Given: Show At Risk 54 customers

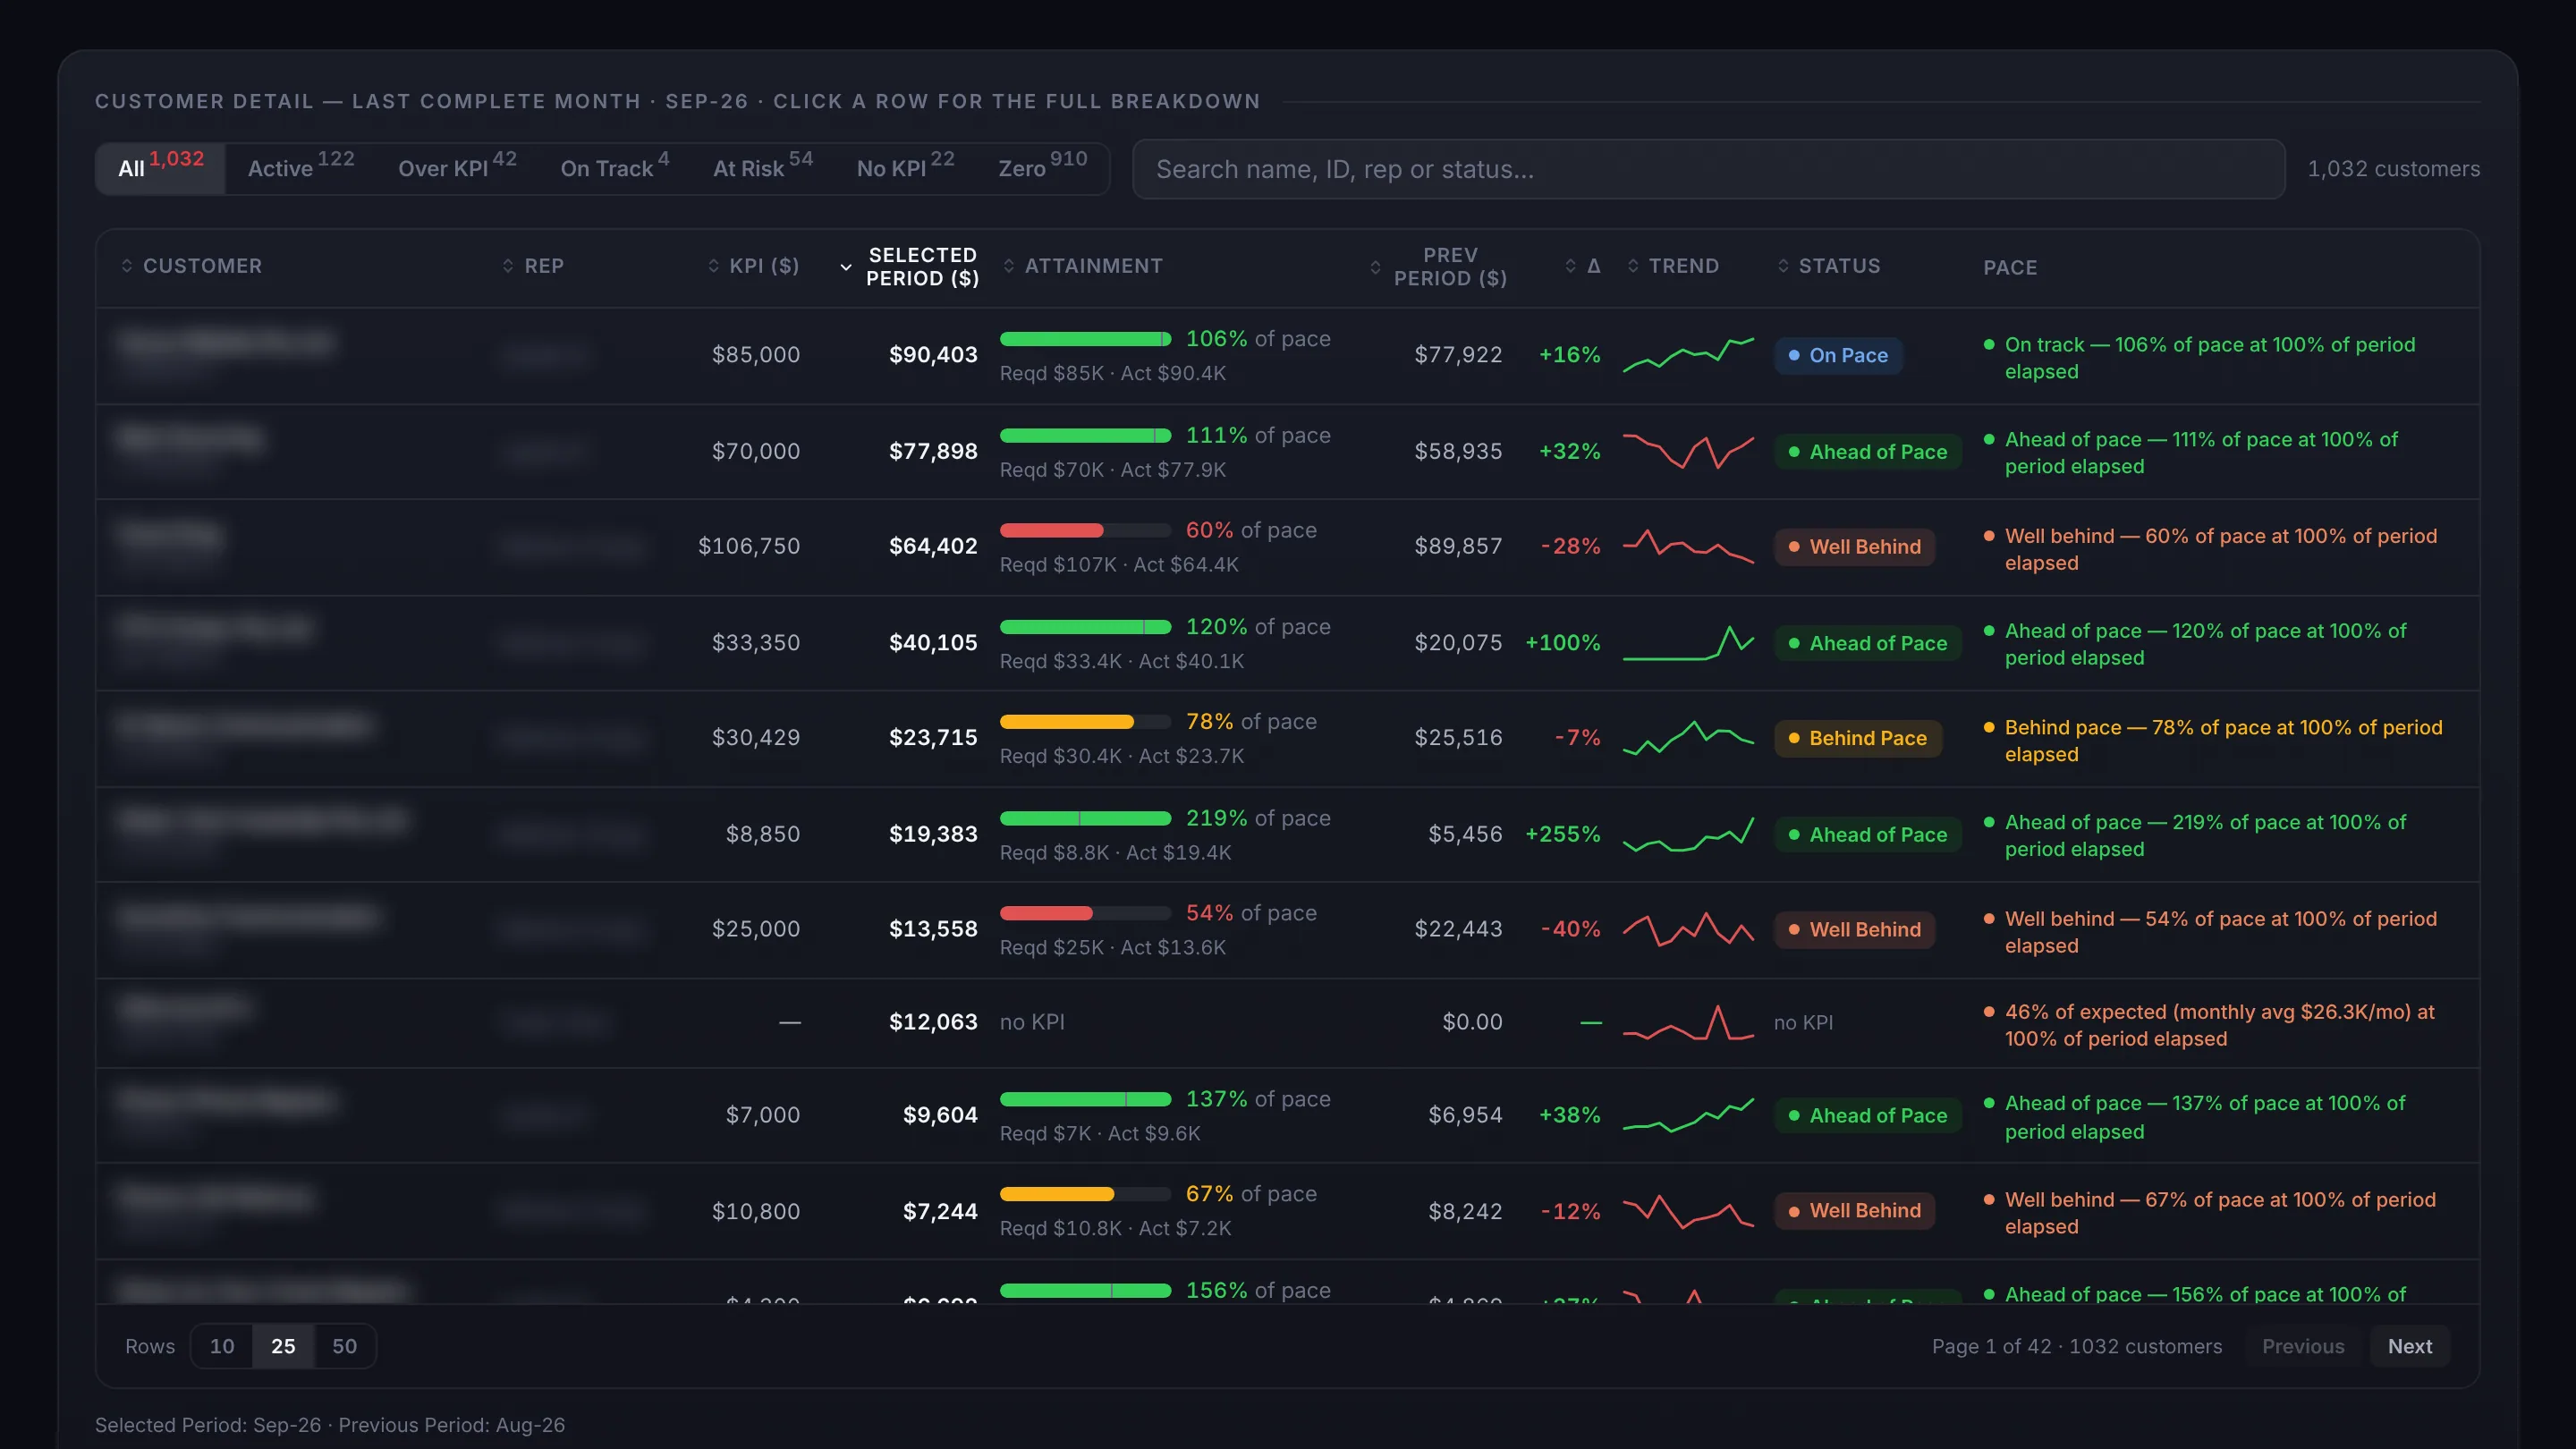Looking at the screenshot, I should (763, 168).
